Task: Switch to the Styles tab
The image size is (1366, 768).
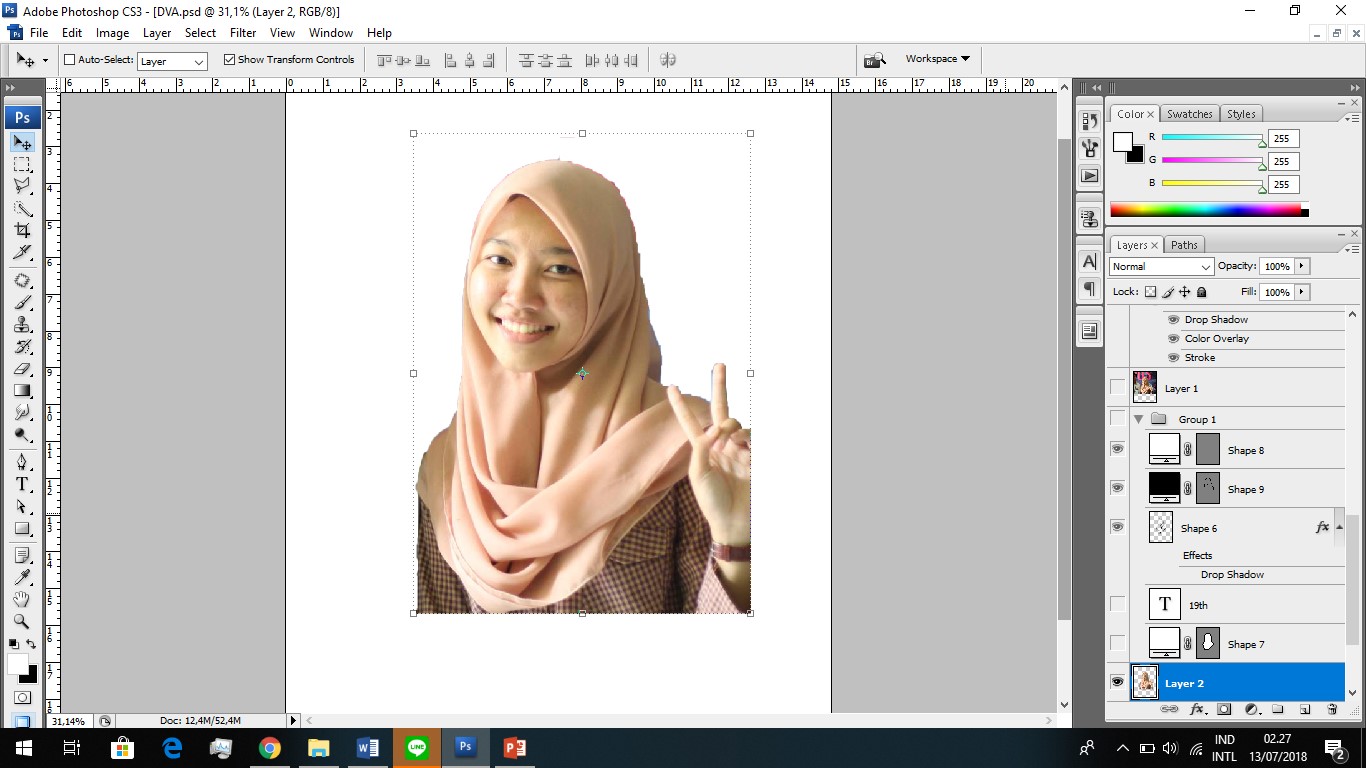Action: click(1241, 114)
